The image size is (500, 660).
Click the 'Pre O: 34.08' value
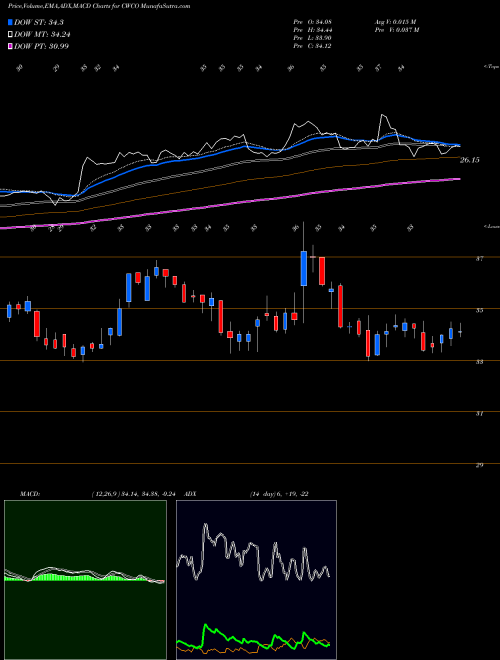pyautogui.click(x=312, y=22)
